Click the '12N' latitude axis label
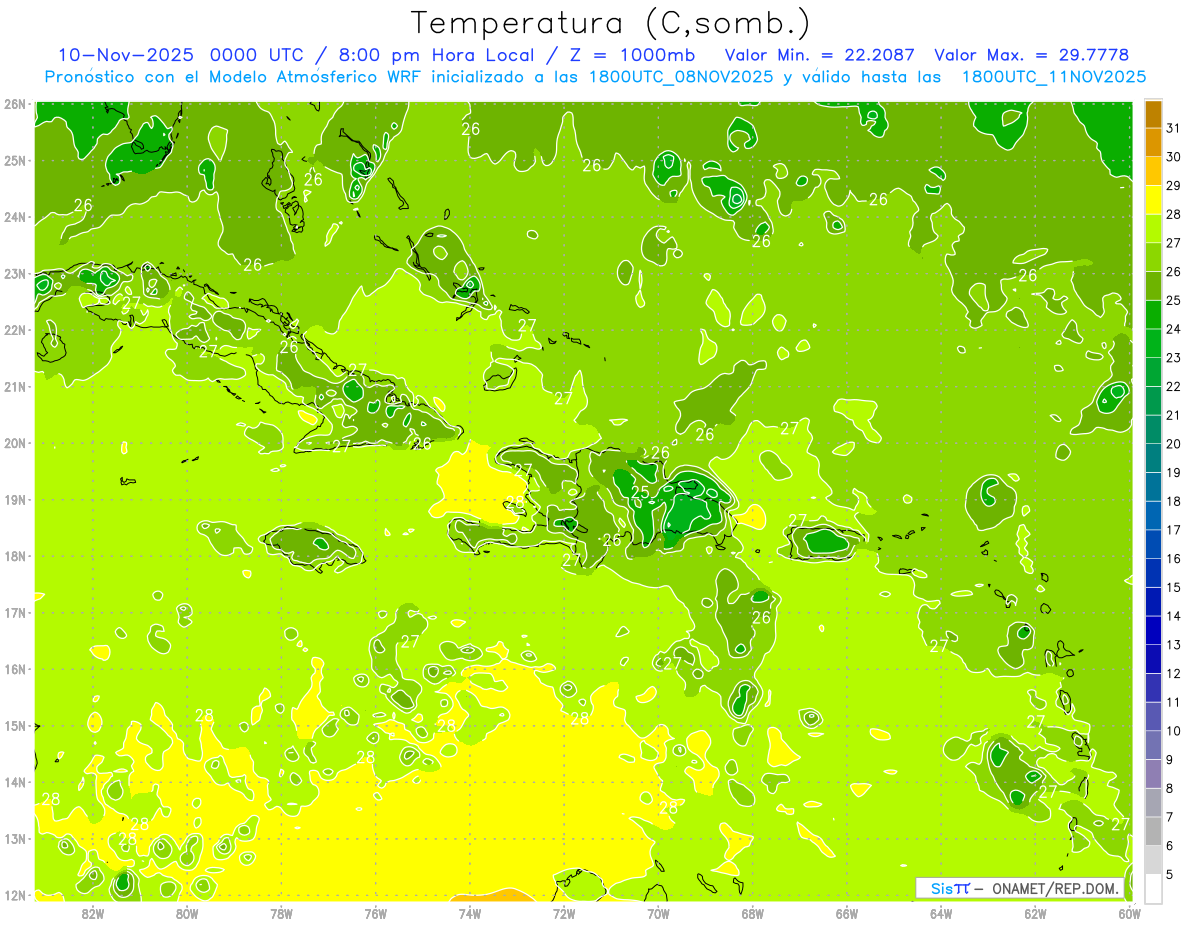The image size is (1200, 927). (14, 895)
